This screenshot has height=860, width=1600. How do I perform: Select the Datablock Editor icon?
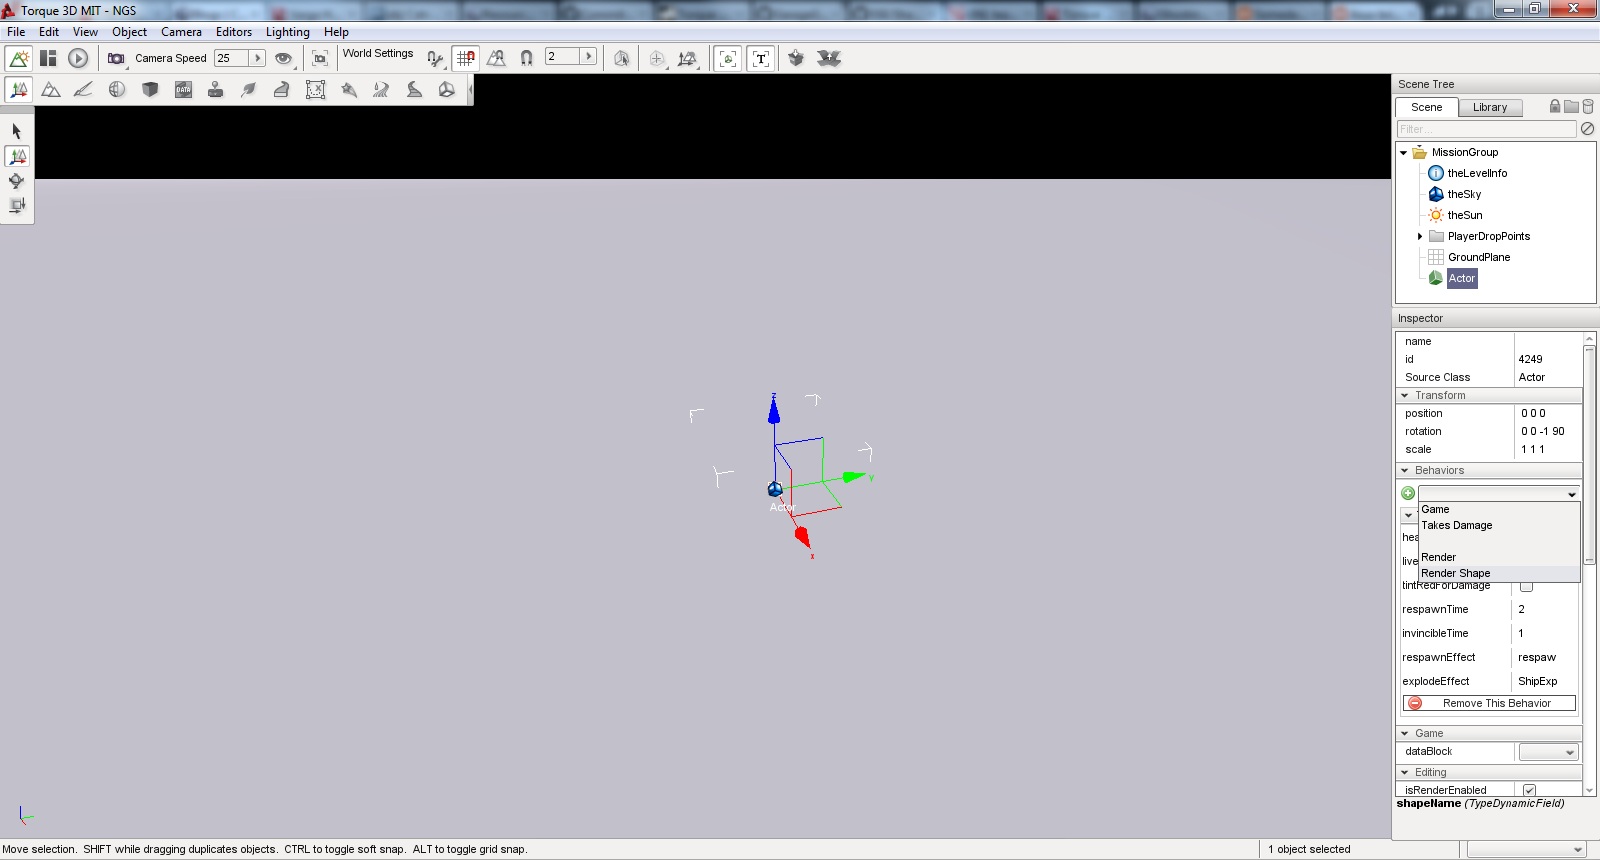pos(183,90)
